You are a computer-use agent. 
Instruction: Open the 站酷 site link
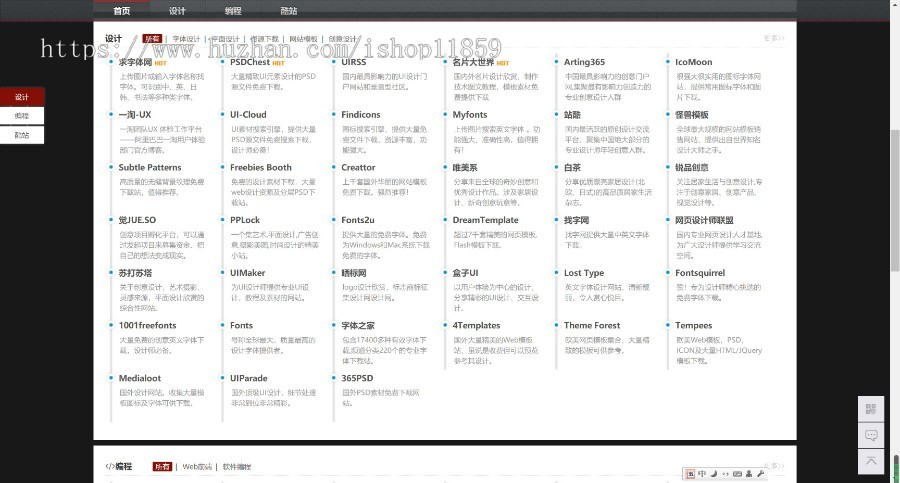[x=572, y=115]
